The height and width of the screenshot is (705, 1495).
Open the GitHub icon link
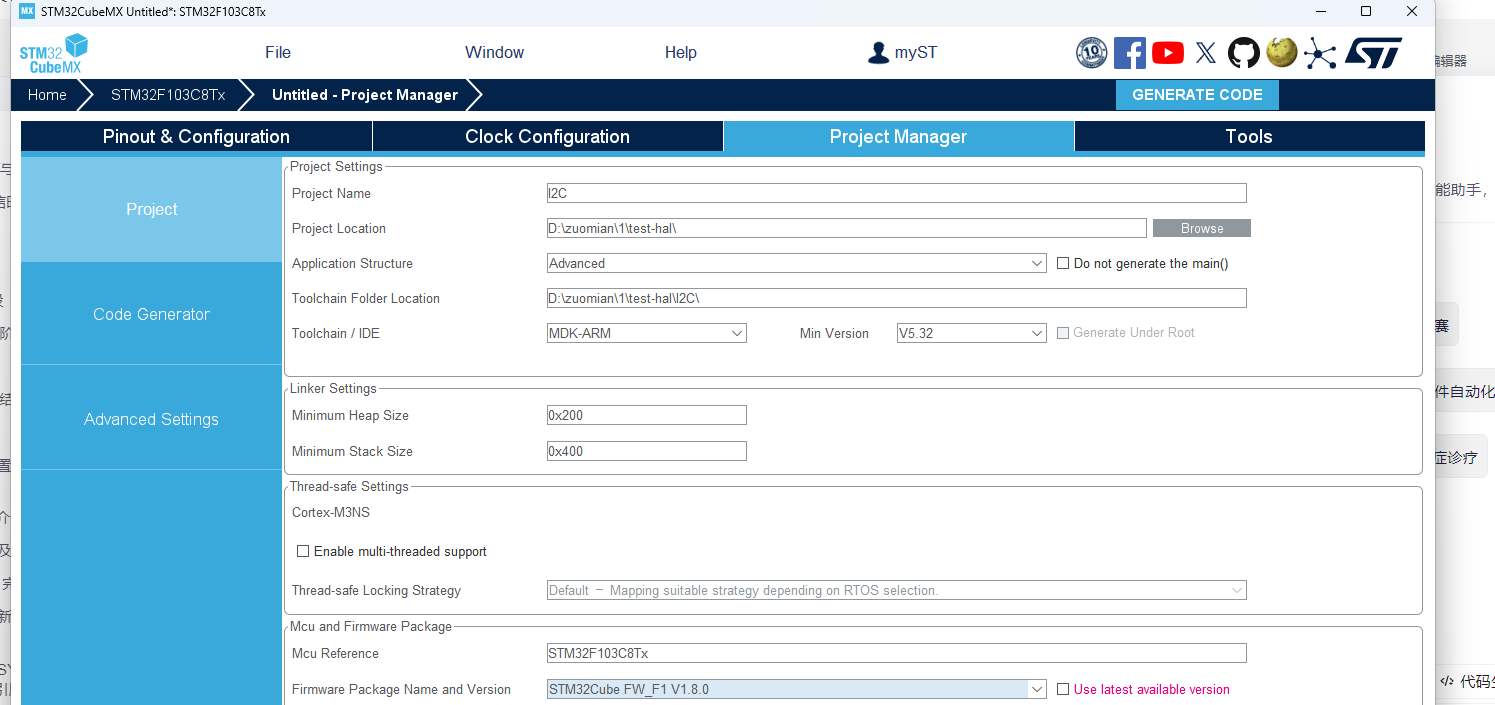click(x=1243, y=53)
